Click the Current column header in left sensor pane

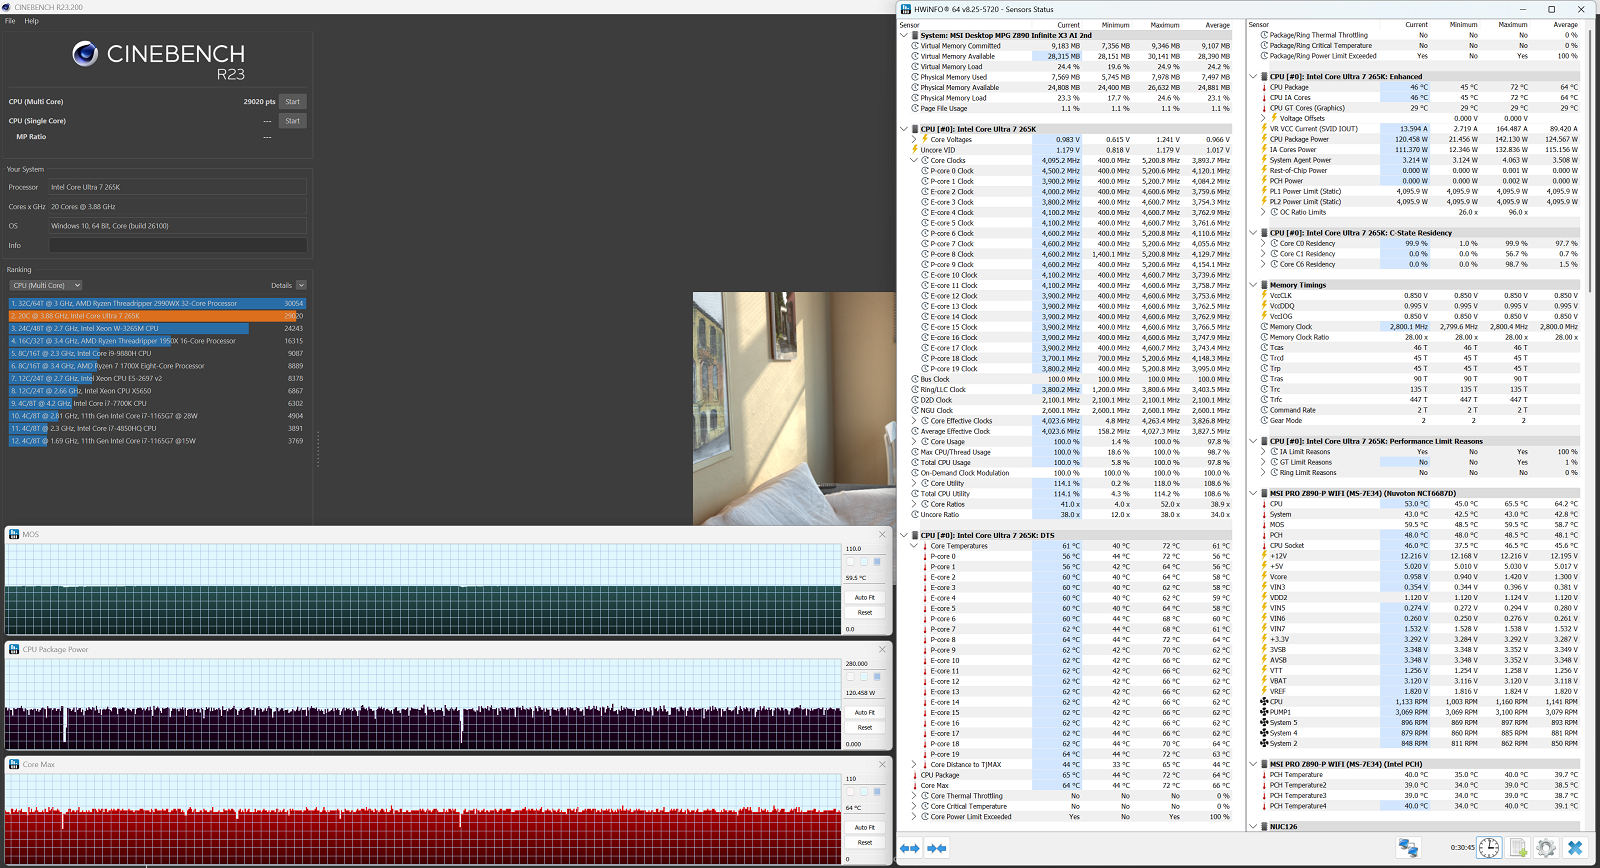(x=1068, y=25)
